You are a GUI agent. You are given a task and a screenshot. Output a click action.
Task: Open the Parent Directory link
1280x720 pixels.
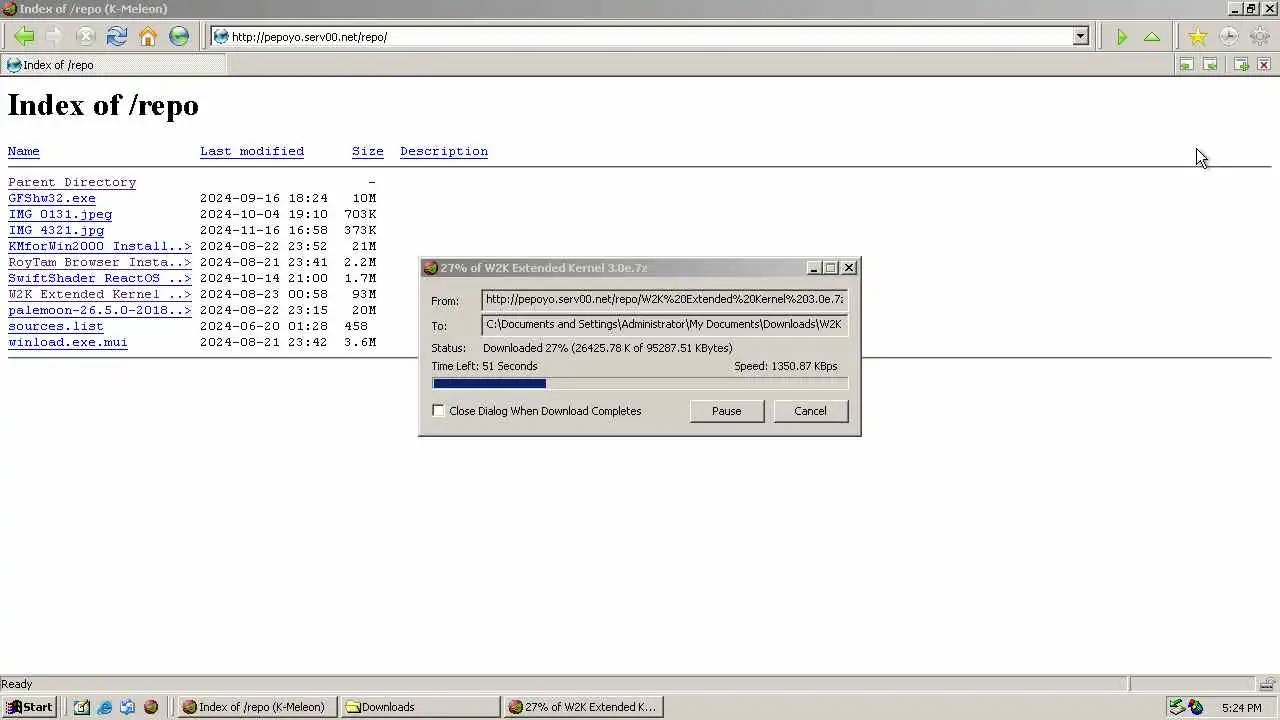tap(72, 182)
